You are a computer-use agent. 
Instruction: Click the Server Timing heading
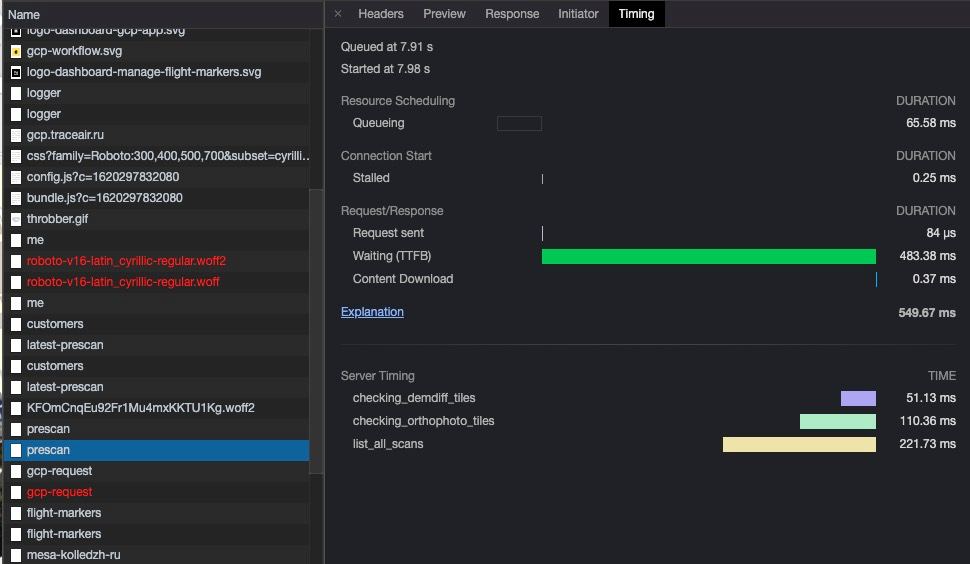tap(377, 376)
